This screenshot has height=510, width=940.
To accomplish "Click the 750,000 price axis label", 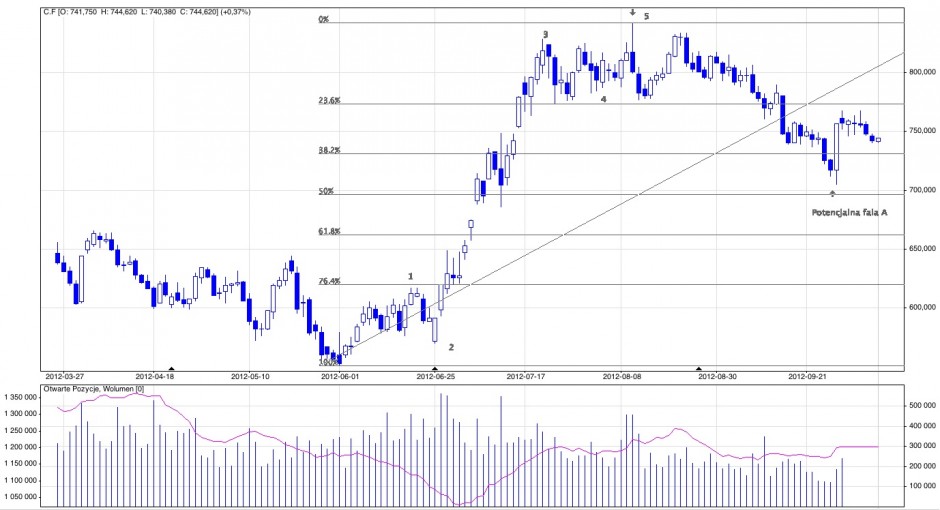I will tap(923, 131).
